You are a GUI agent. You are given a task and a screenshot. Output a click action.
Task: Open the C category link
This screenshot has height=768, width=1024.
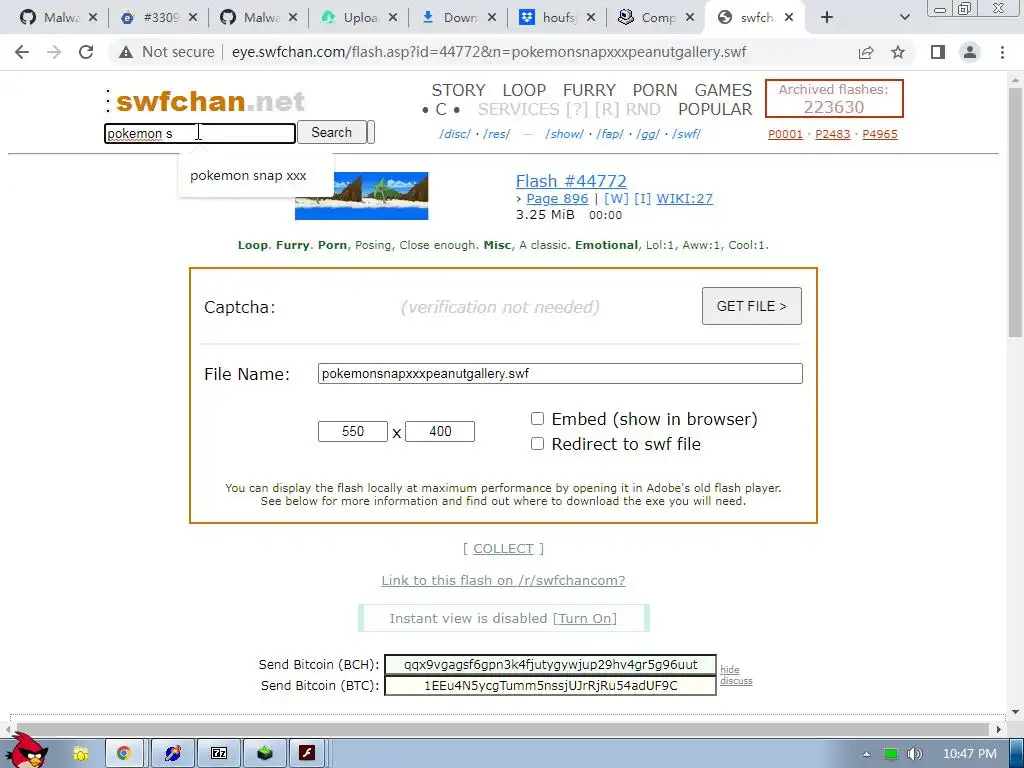(x=441, y=109)
